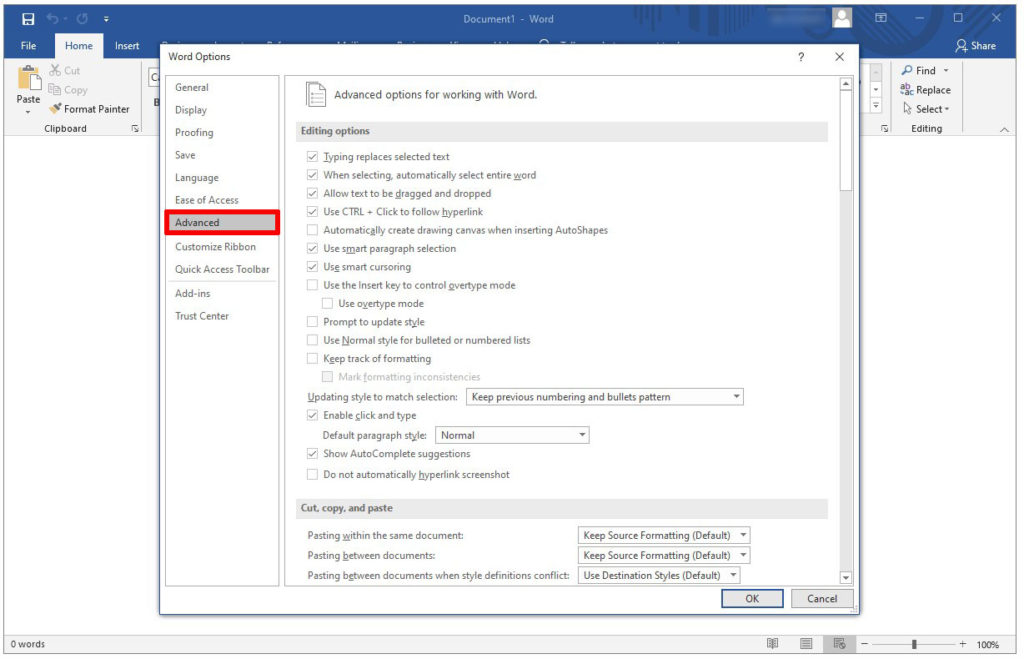Screen dimensions: 1024x659
Task: Click the zoom slider handle
Action: point(914,644)
